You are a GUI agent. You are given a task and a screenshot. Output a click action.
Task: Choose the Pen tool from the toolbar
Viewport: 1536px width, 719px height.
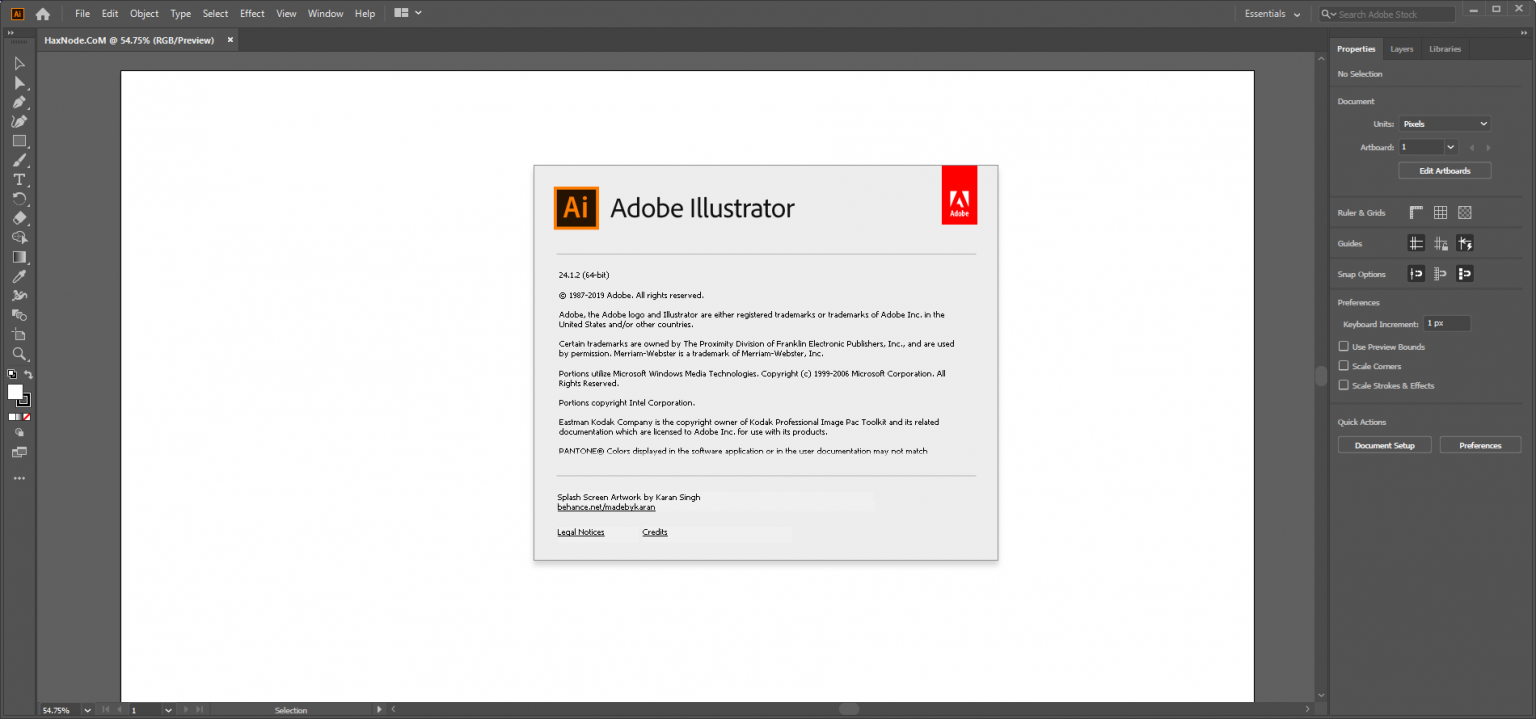click(x=19, y=101)
